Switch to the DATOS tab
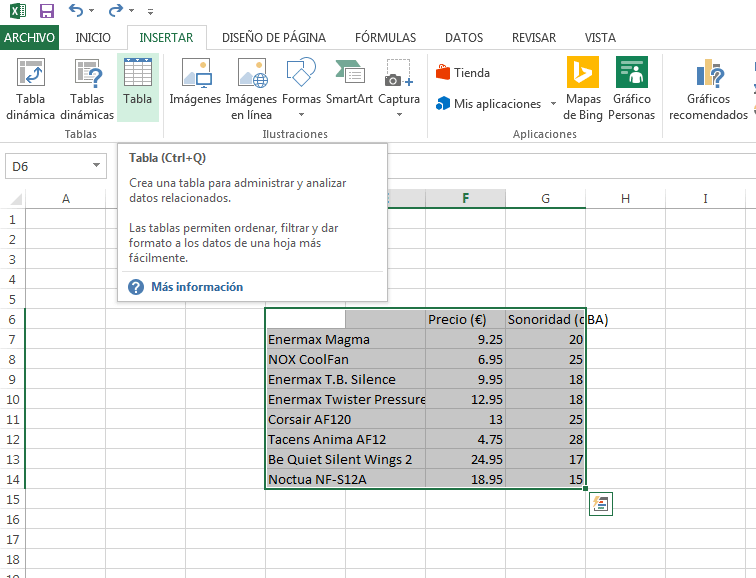The width and height of the screenshot is (756, 578). click(x=464, y=38)
